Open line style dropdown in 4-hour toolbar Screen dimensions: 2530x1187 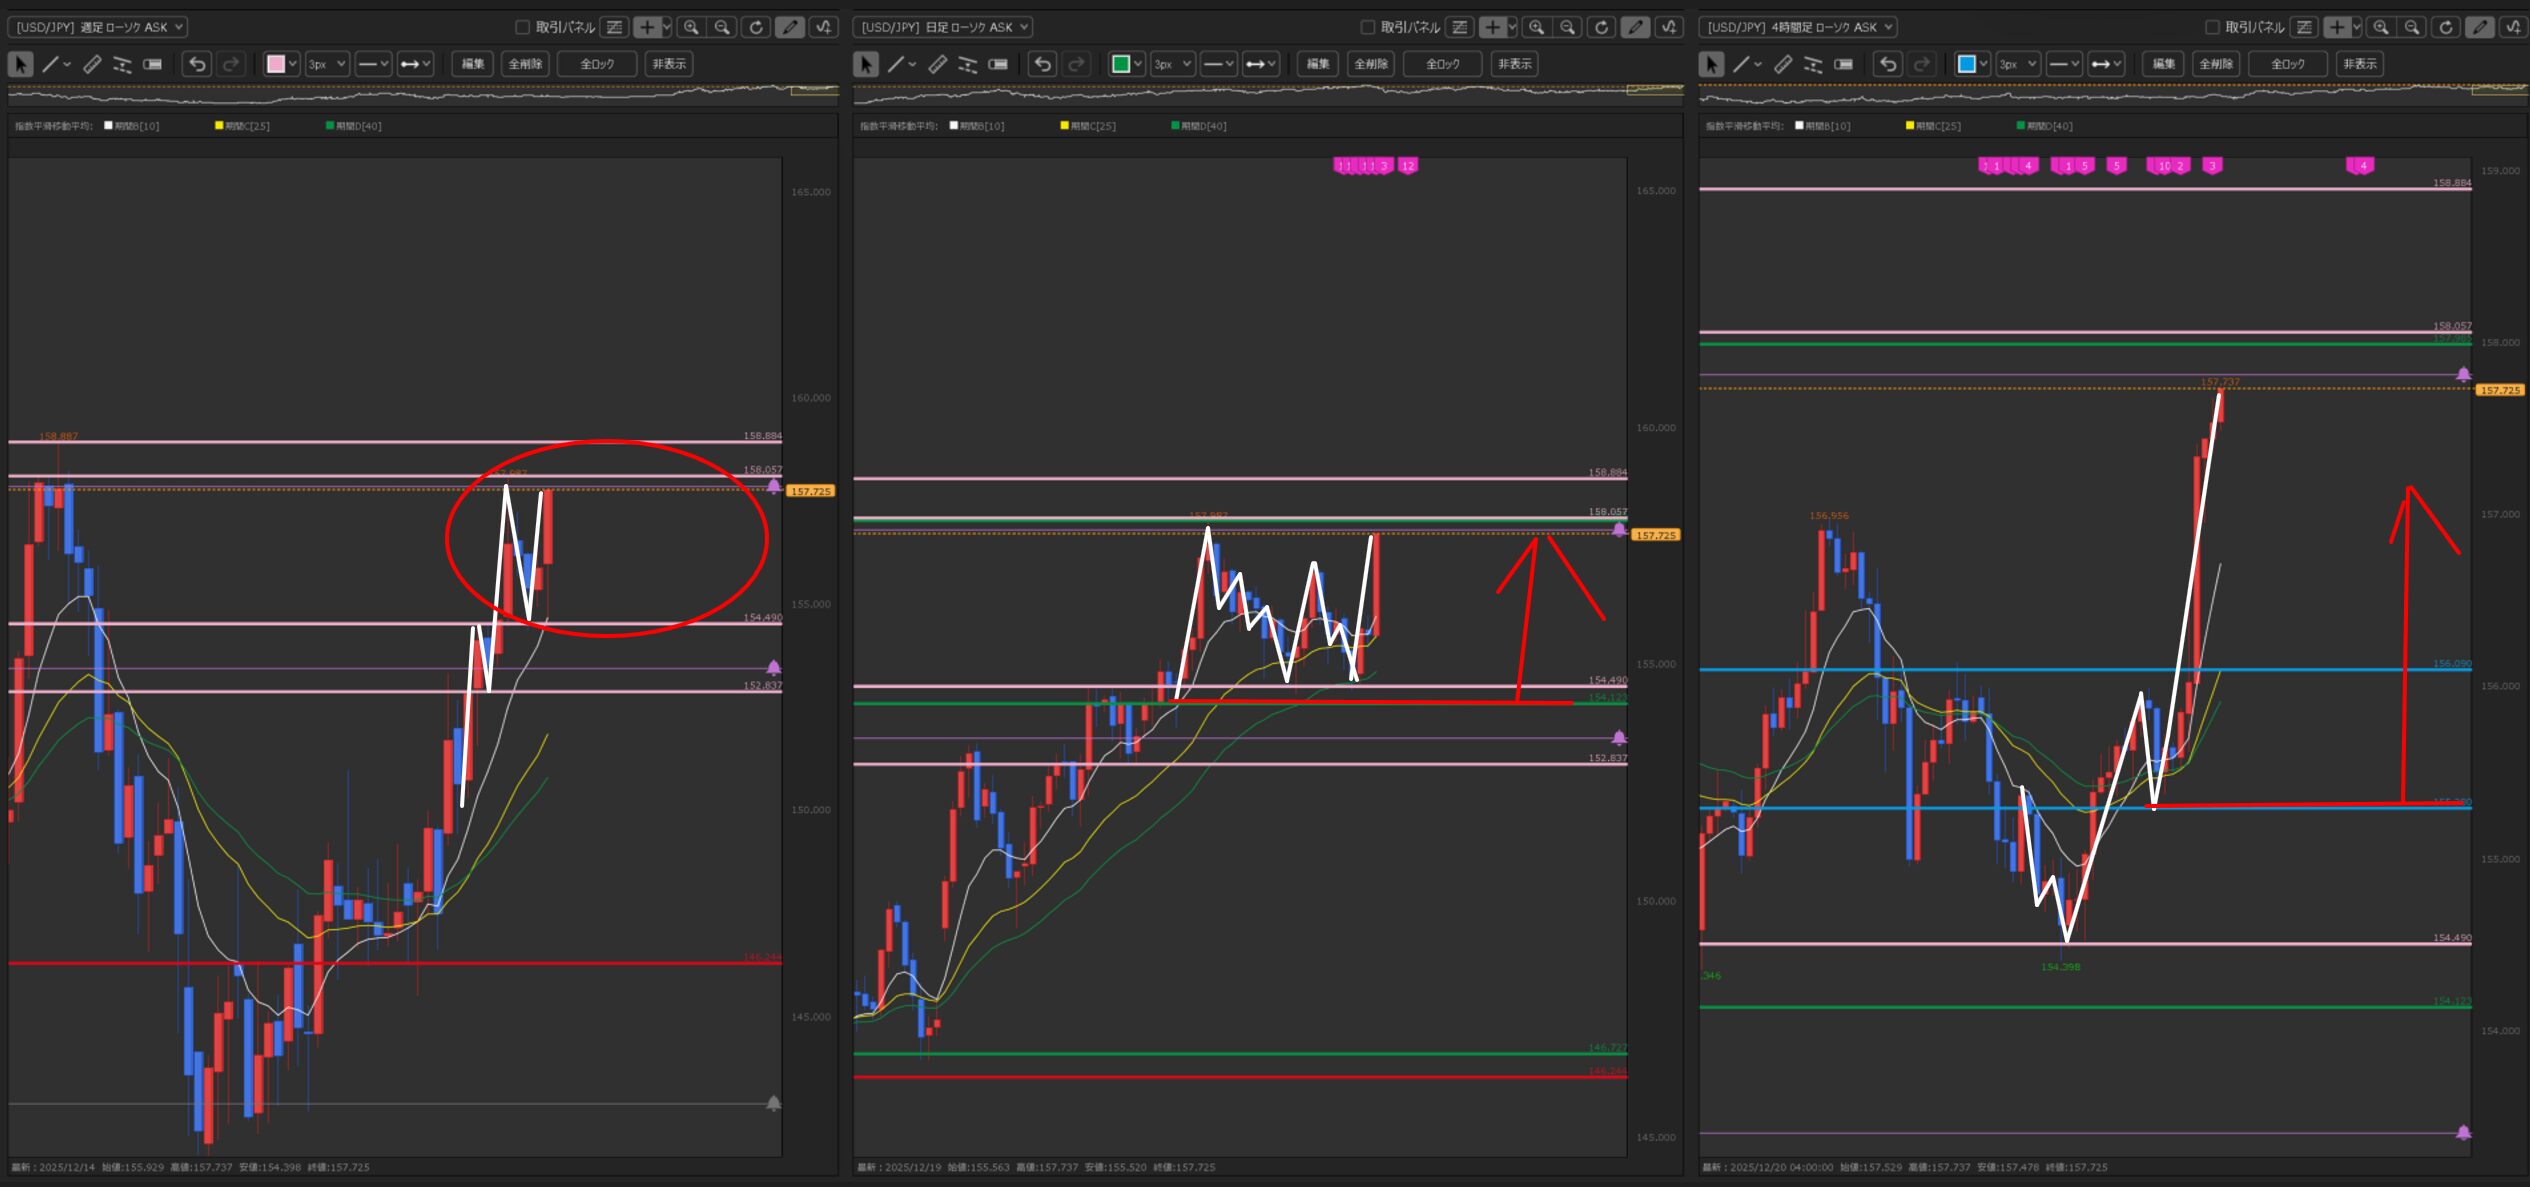pyautogui.click(x=2064, y=64)
